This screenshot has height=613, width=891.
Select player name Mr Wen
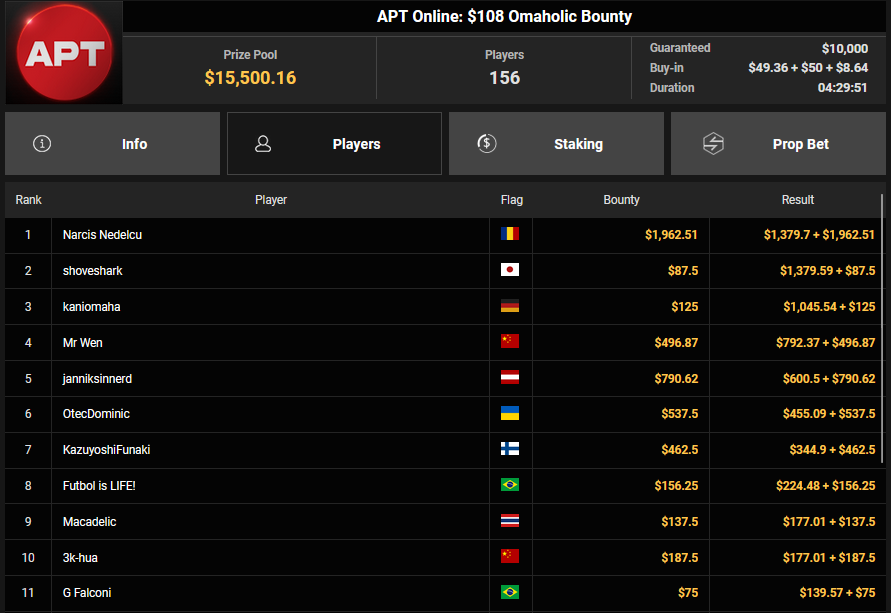tap(82, 343)
